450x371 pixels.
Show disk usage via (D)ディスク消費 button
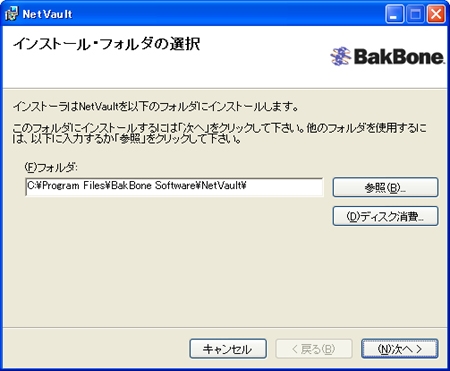385,216
